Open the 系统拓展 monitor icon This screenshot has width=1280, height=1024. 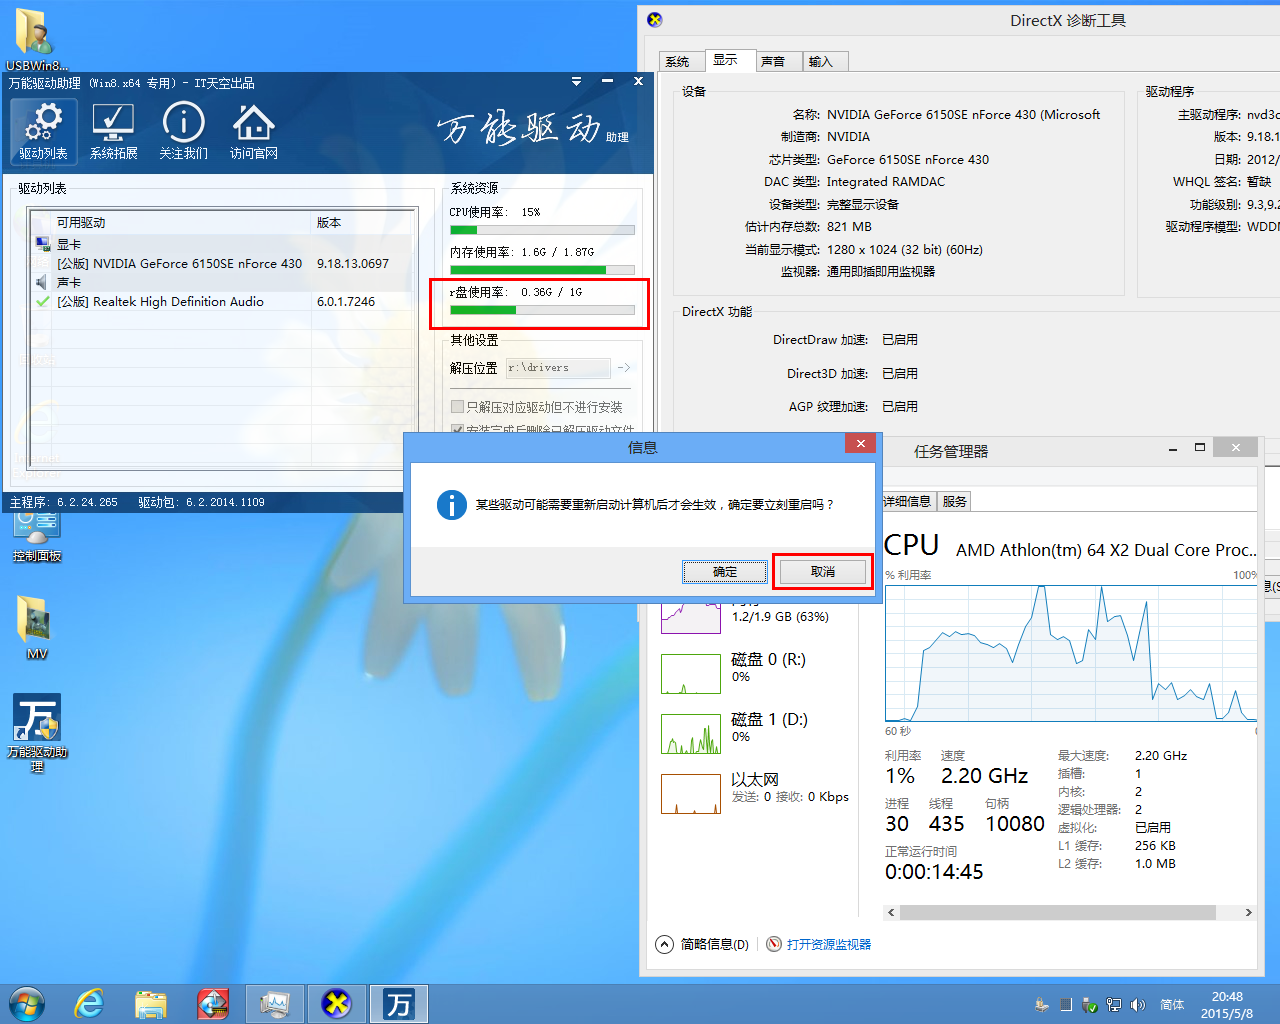[113, 132]
